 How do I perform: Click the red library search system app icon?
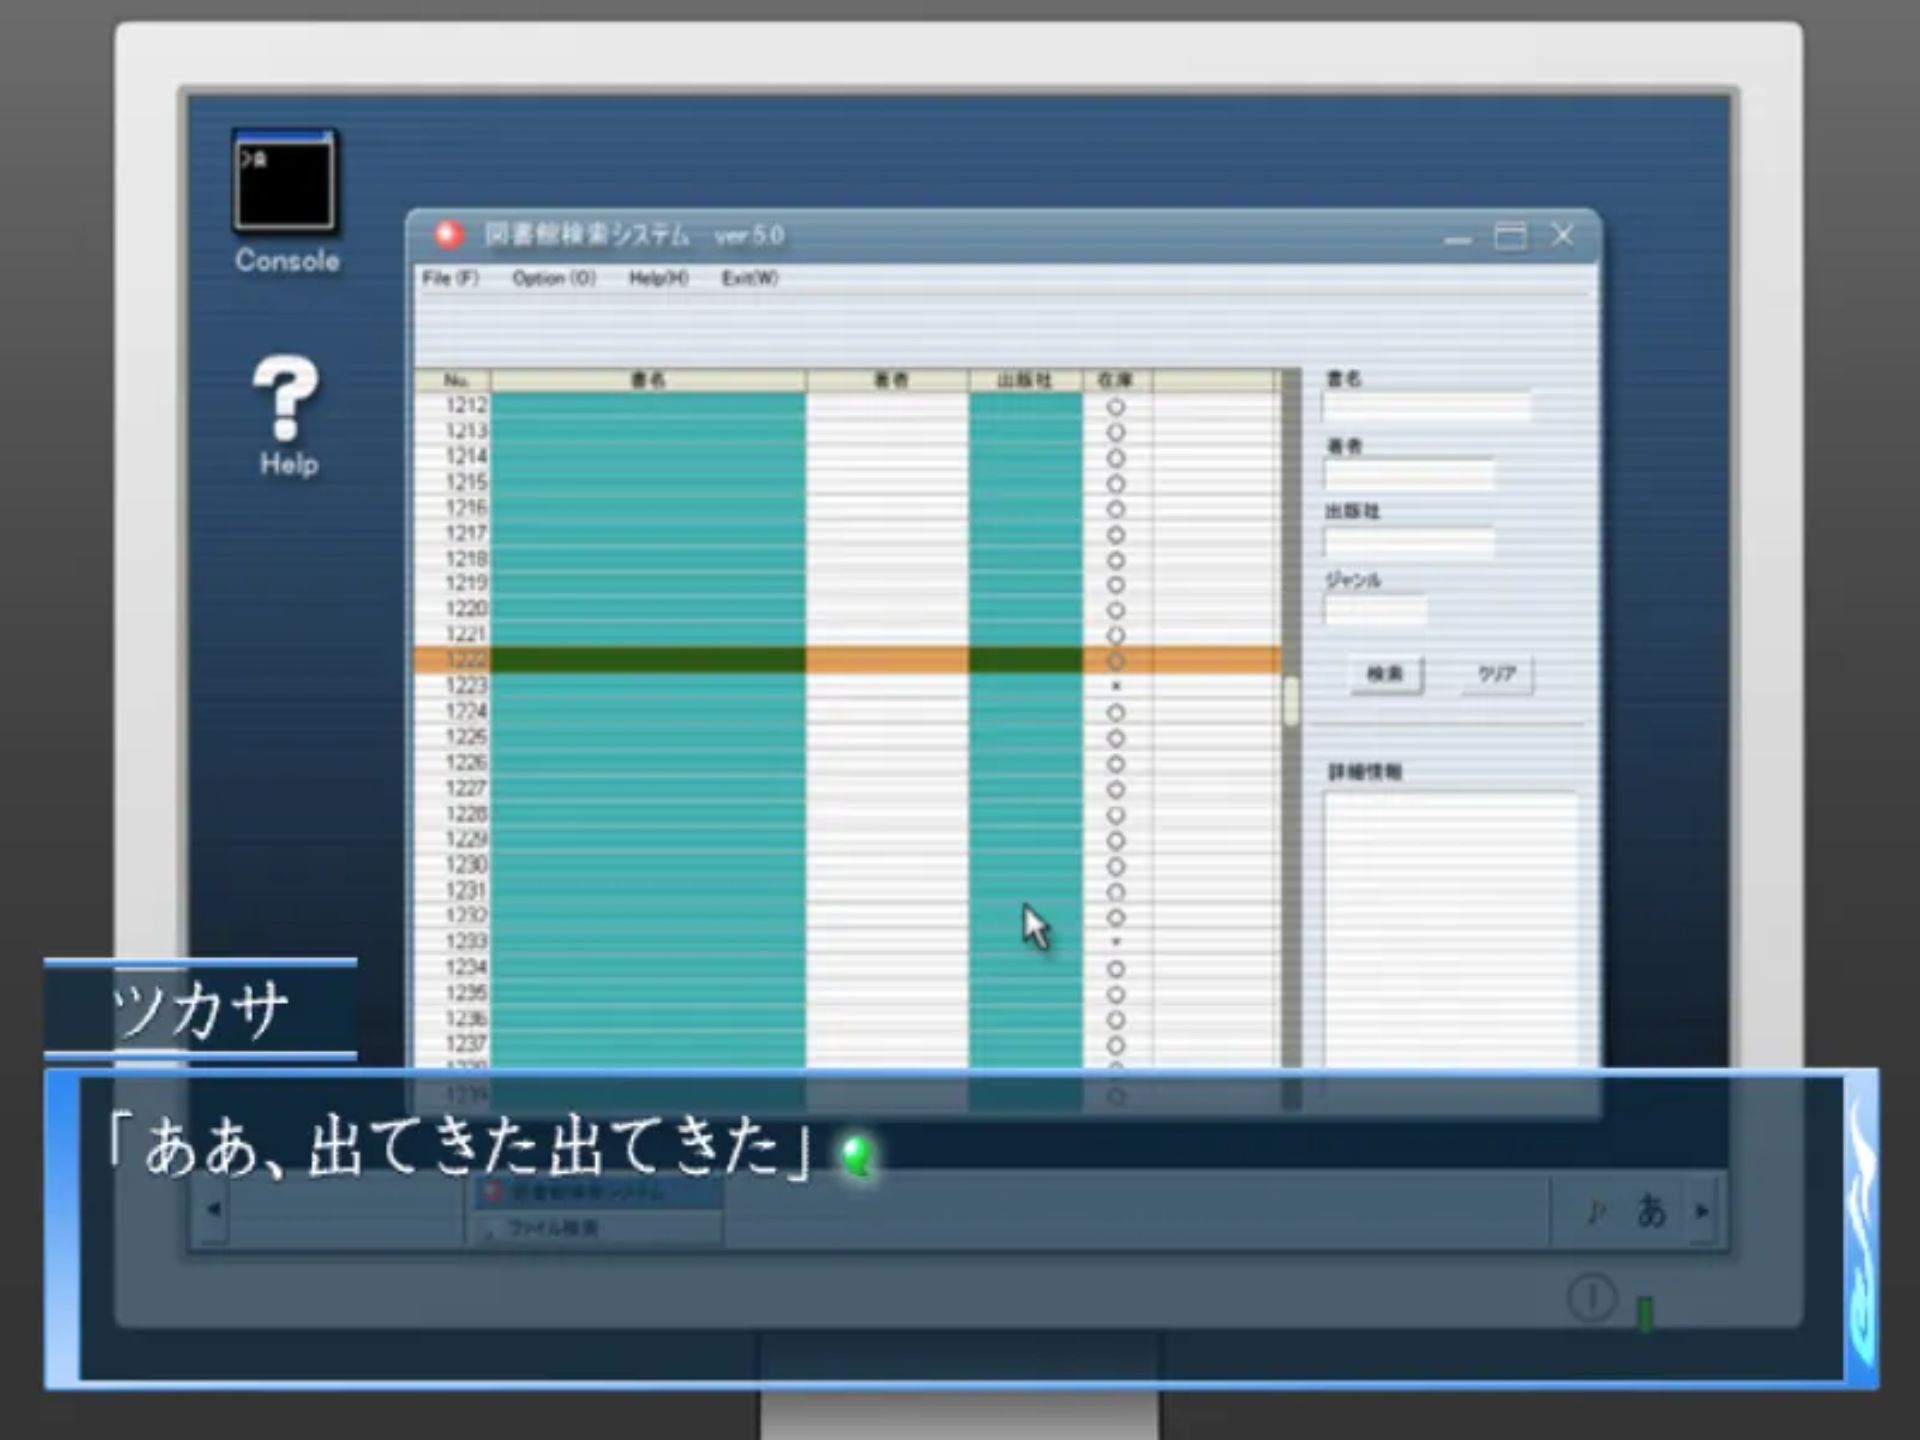[x=449, y=235]
